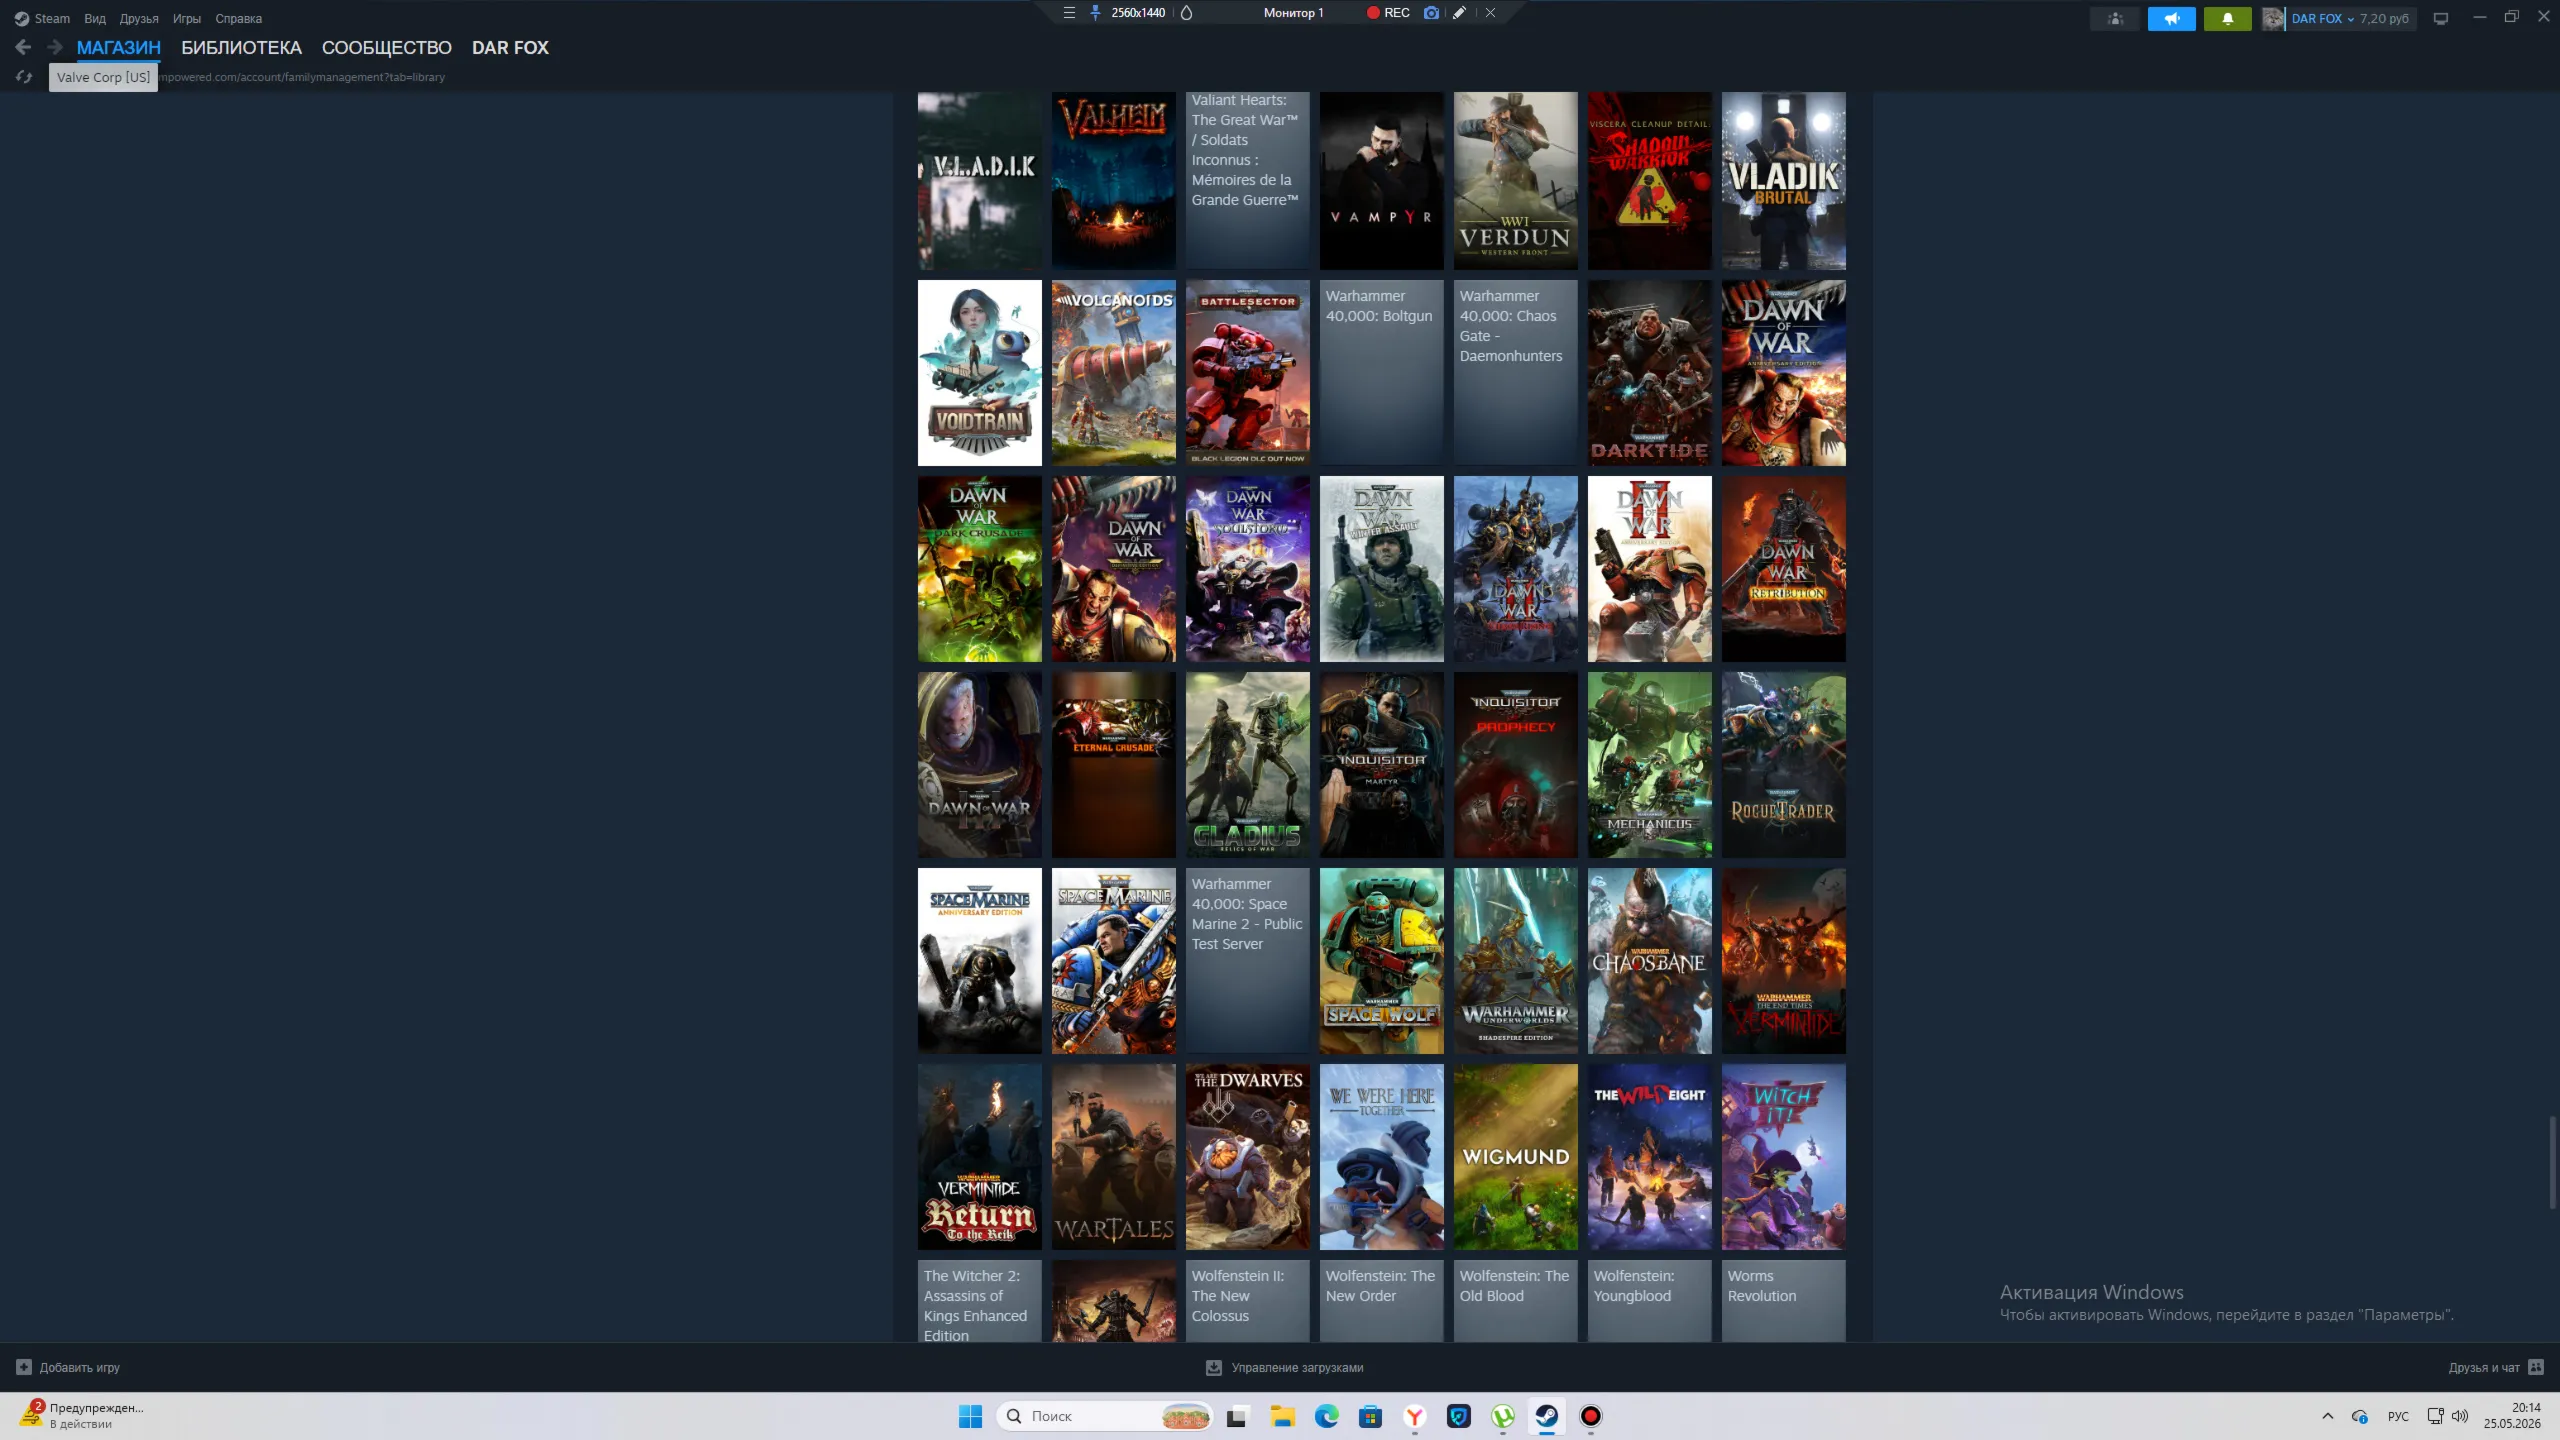The width and height of the screenshot is (2560, 1440).
Task: Open the Wartales game cover
Action: 1114,1157
